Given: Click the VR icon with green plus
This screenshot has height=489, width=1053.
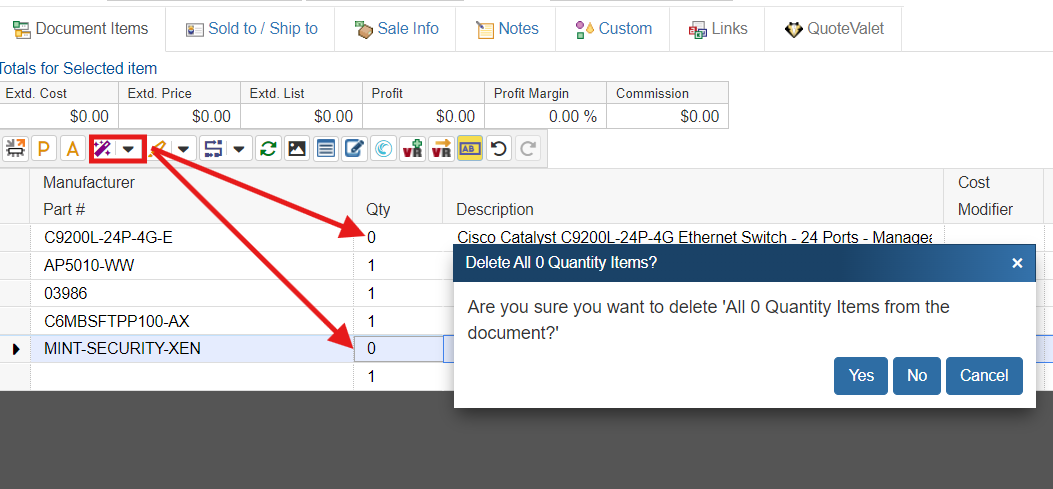Looking at the screenshot, I should pos(412,148).
